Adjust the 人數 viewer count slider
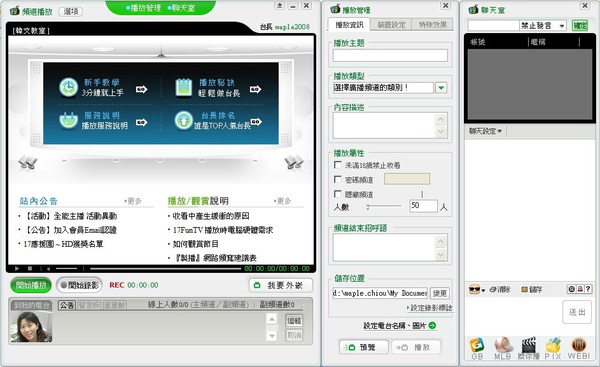This screenshot has width=600, height=367. coord(383,207)
